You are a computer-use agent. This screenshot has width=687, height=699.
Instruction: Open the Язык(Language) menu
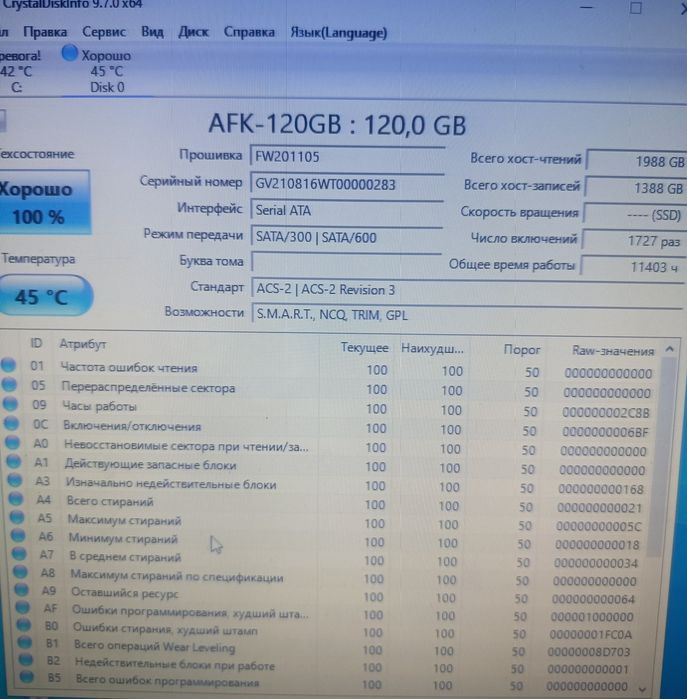(339, 33)
